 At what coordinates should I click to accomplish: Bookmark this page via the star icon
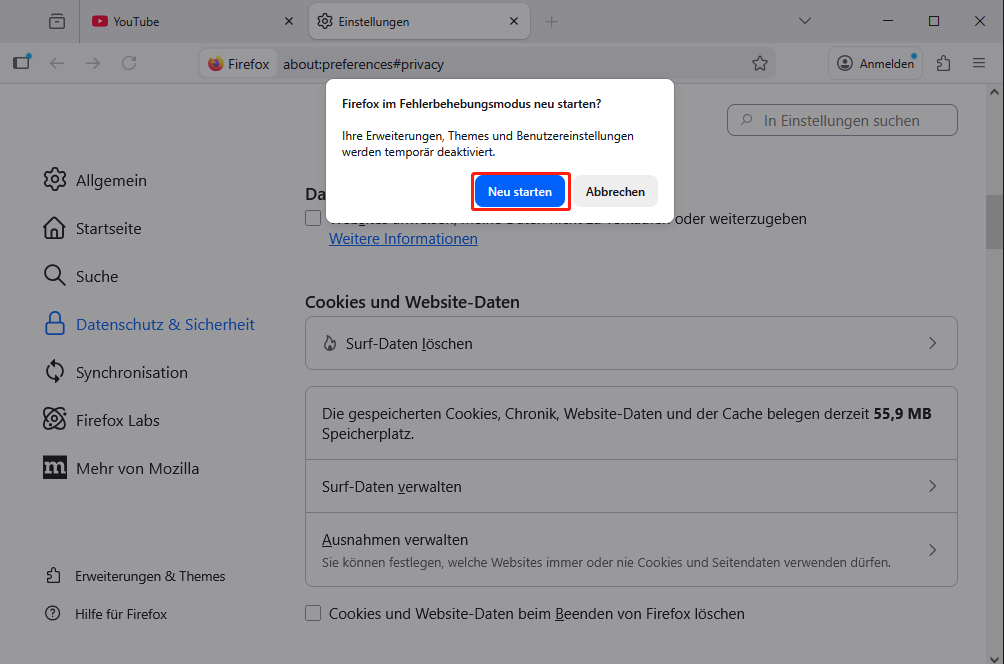pos(760,62)
